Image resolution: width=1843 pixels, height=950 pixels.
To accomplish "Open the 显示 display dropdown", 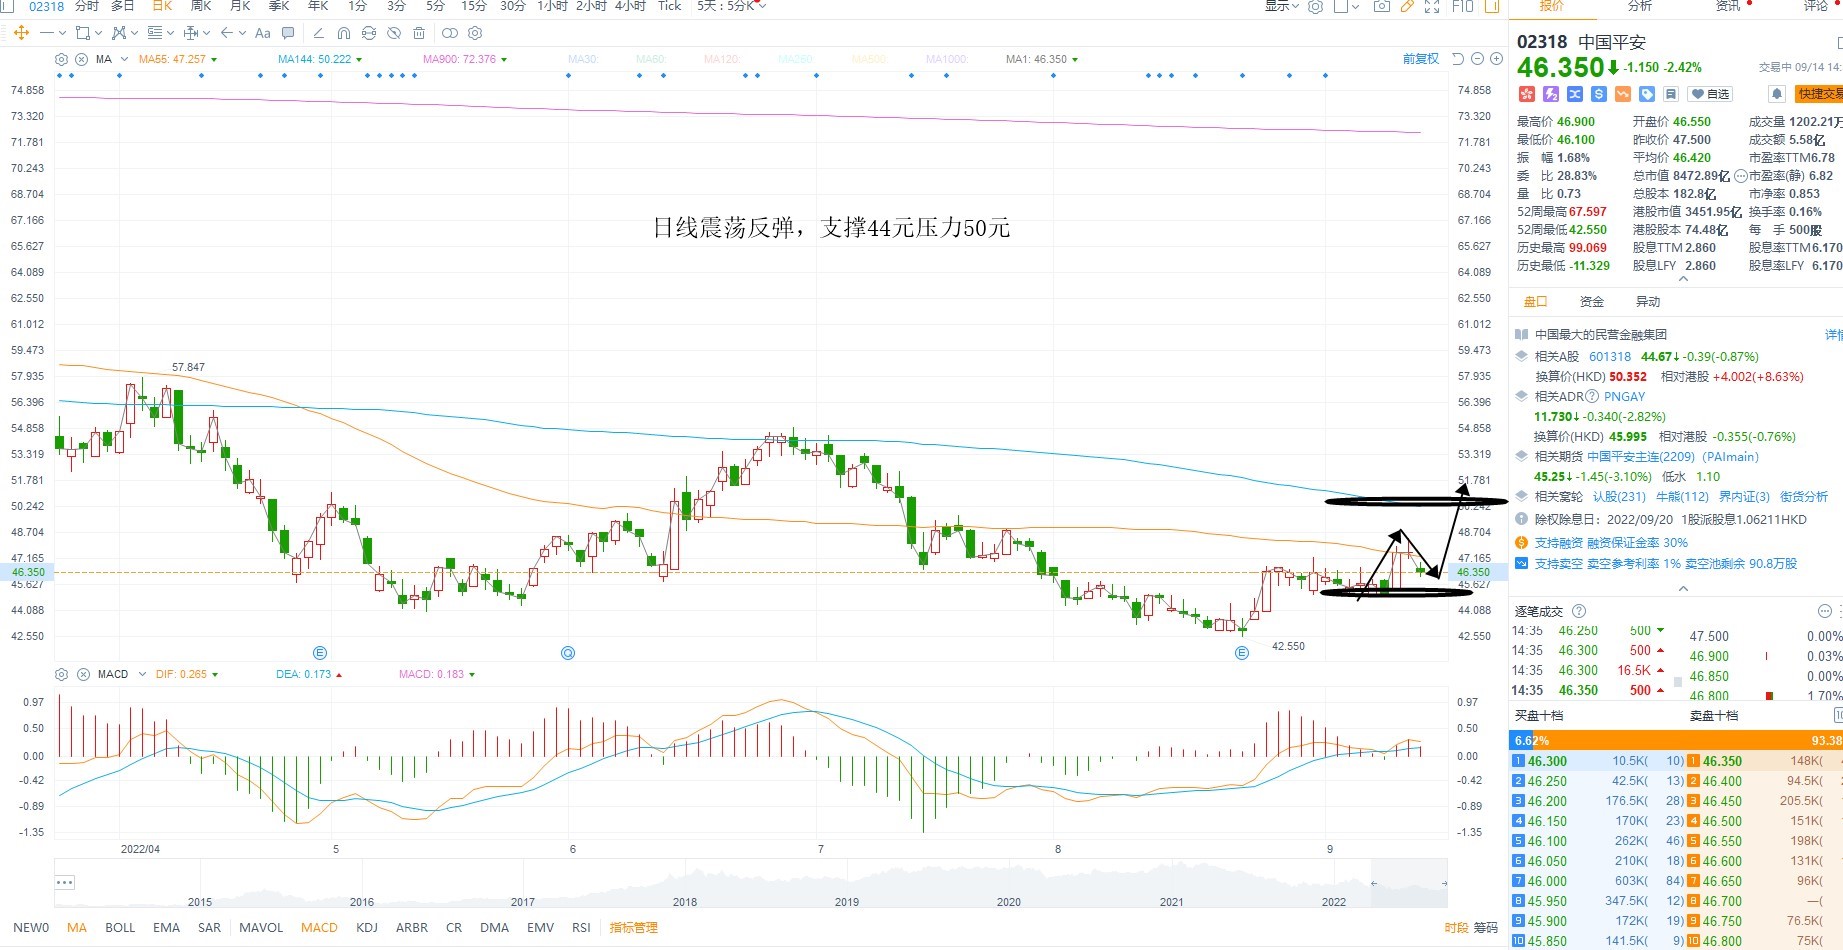I will [x=1281, y=6].
